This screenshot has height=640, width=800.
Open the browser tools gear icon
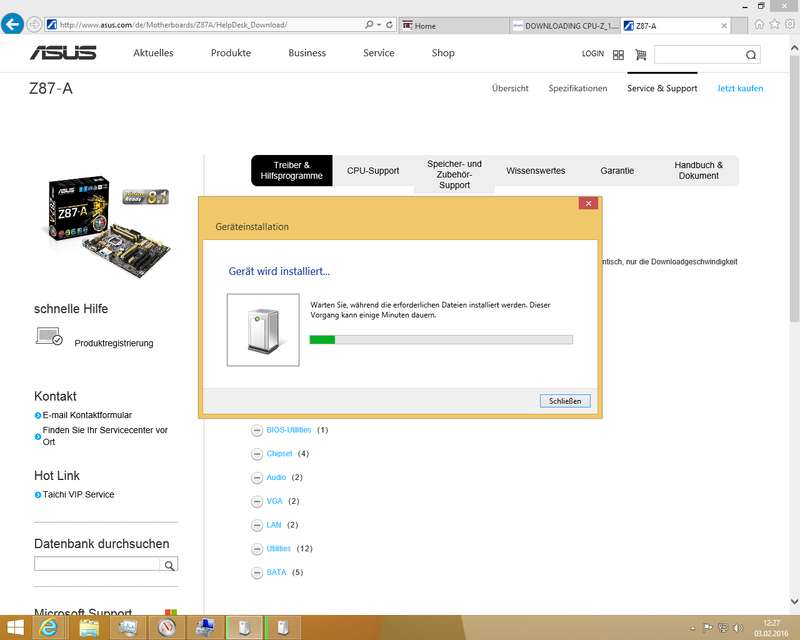(x=790, y=24)
